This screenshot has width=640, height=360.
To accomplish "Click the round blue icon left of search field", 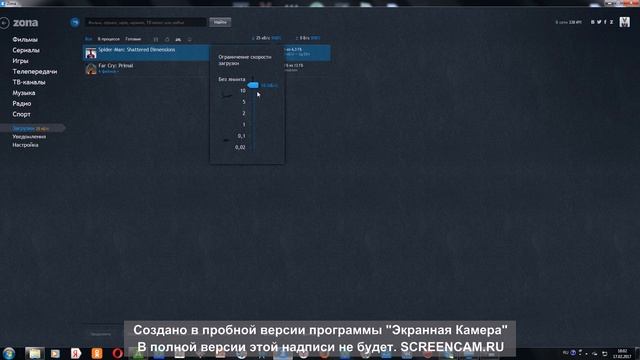I will [74, 22].
